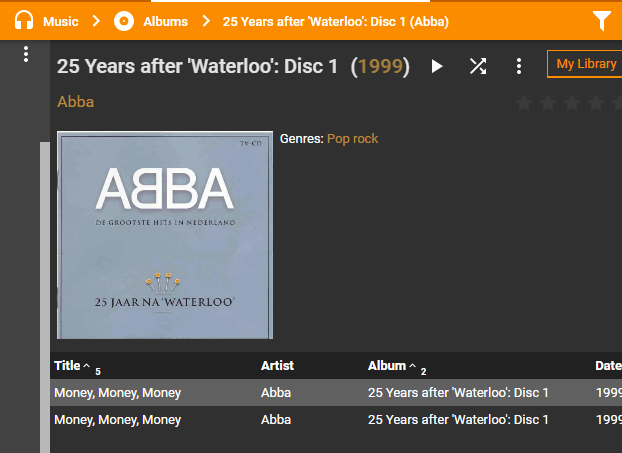Sort by Artist column header

click(277, 366)
